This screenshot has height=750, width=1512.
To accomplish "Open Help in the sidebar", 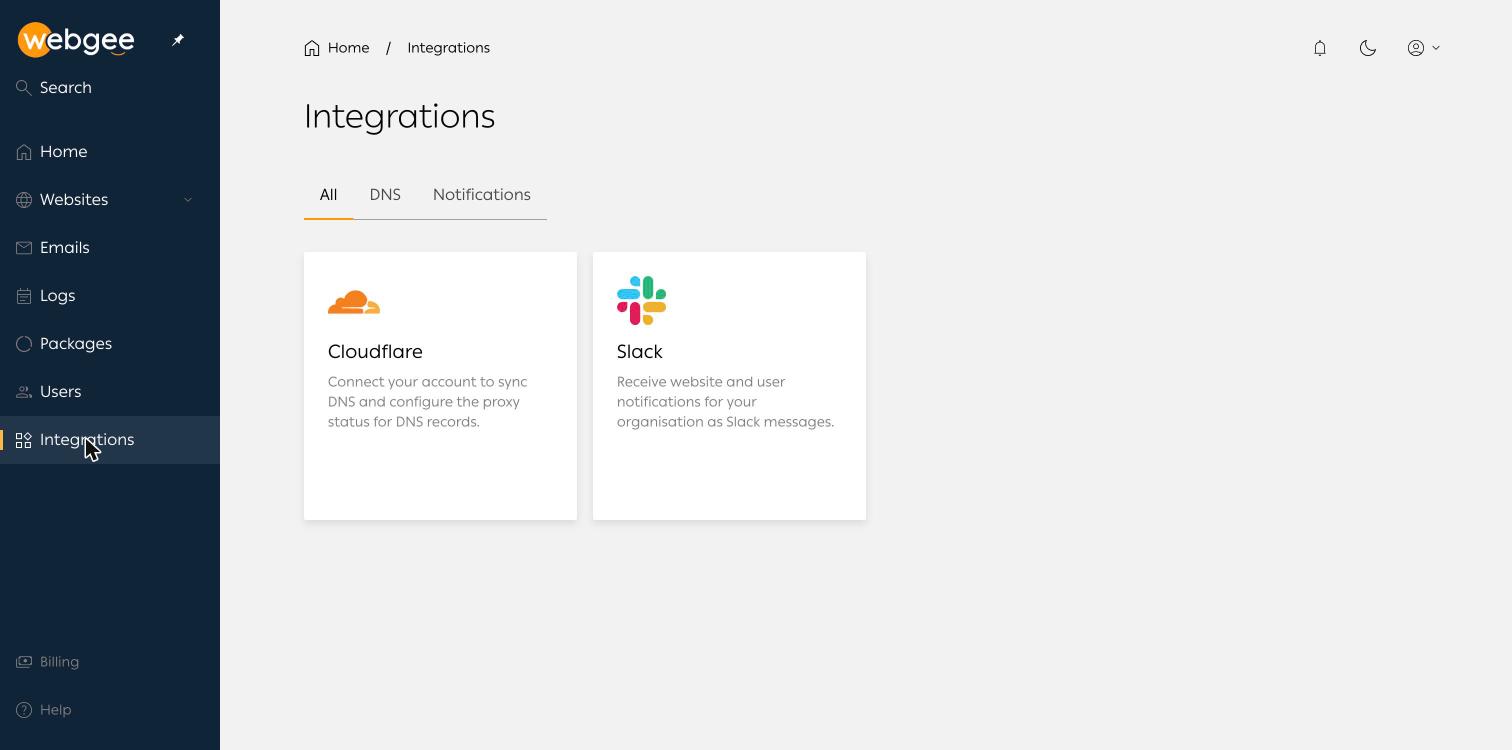I will coord(110,710).
